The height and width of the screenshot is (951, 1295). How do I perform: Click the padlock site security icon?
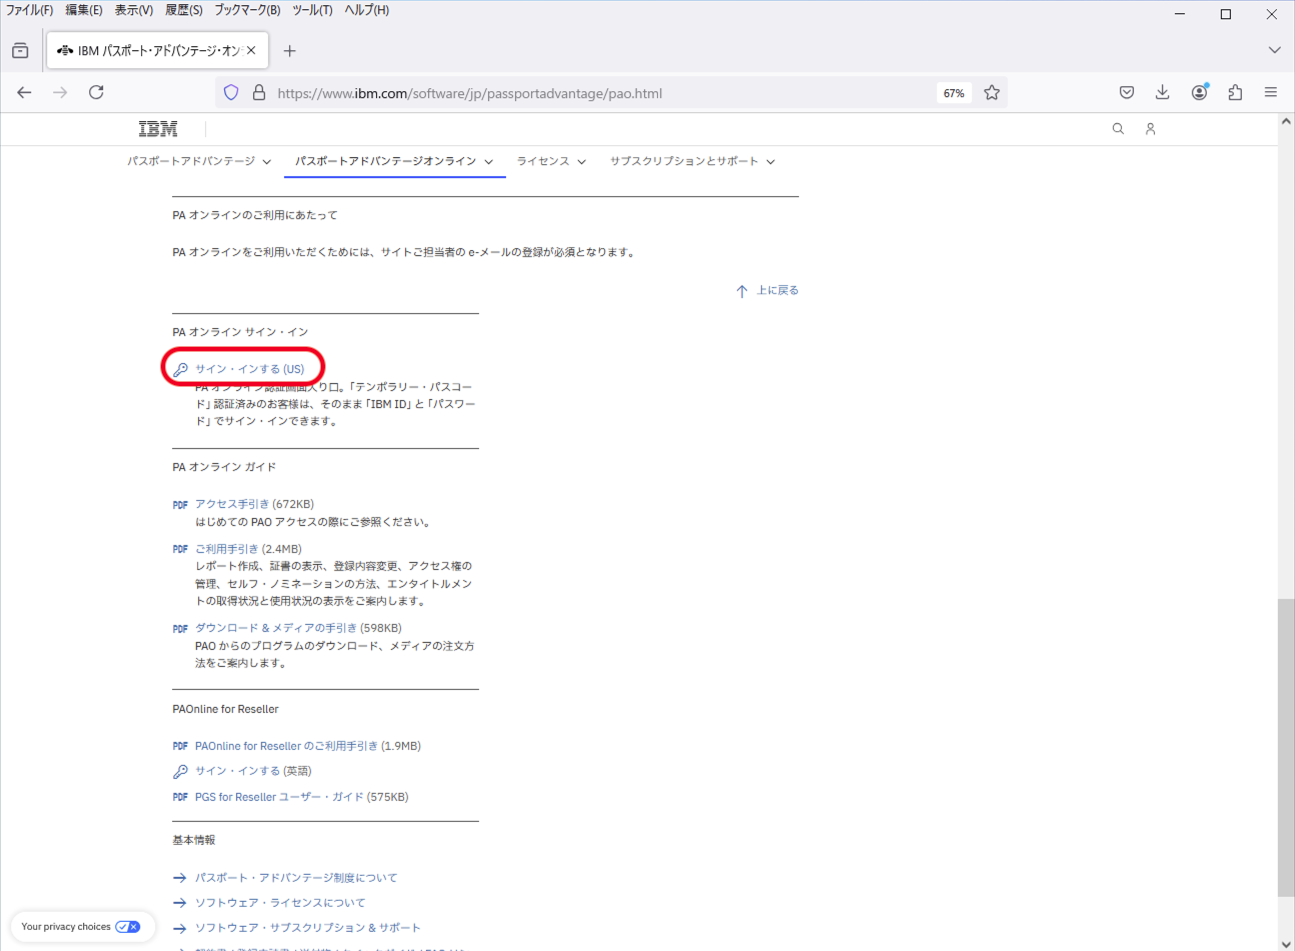pyautogui.click(x=258, y=93)
